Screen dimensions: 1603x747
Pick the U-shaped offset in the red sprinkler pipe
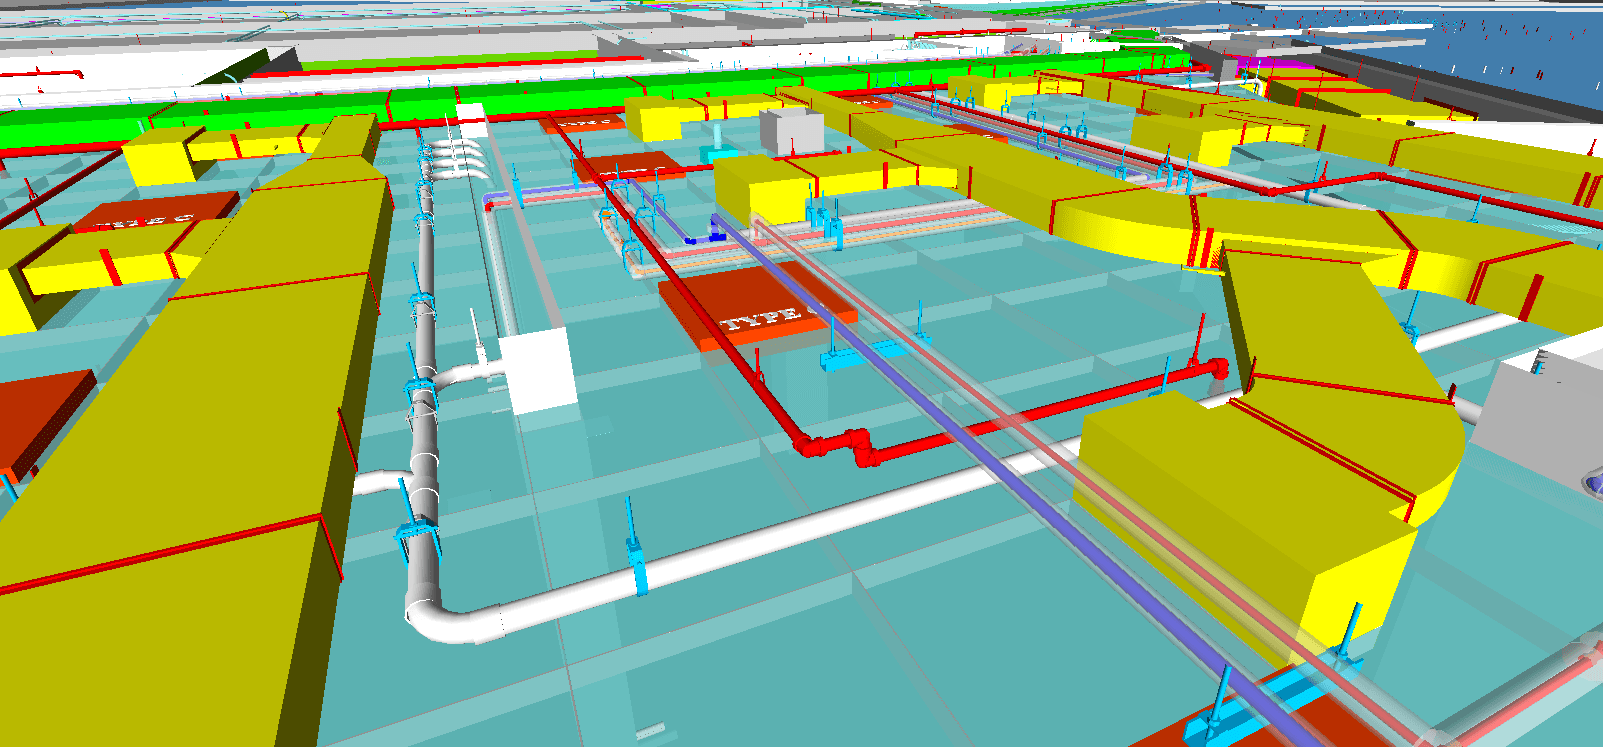(838, 446)
